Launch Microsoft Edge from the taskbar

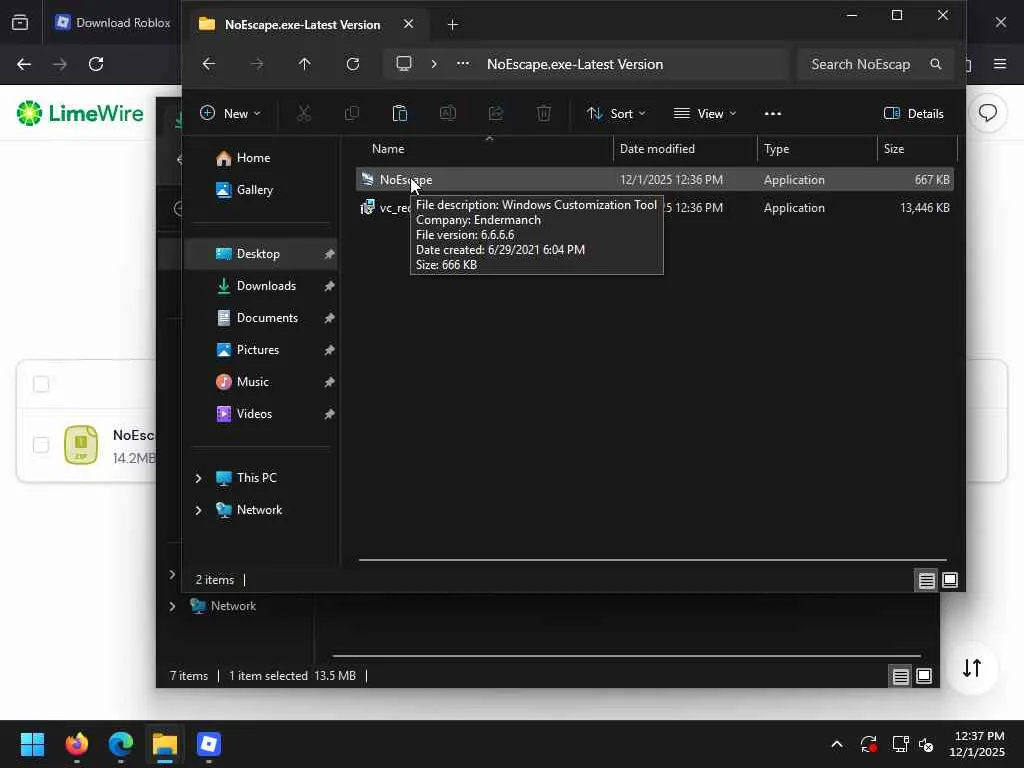coord(121,745)
